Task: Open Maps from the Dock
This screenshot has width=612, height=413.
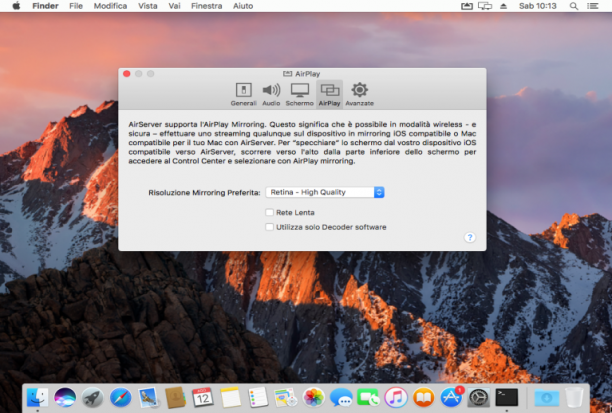Action: tap(286, 397)
